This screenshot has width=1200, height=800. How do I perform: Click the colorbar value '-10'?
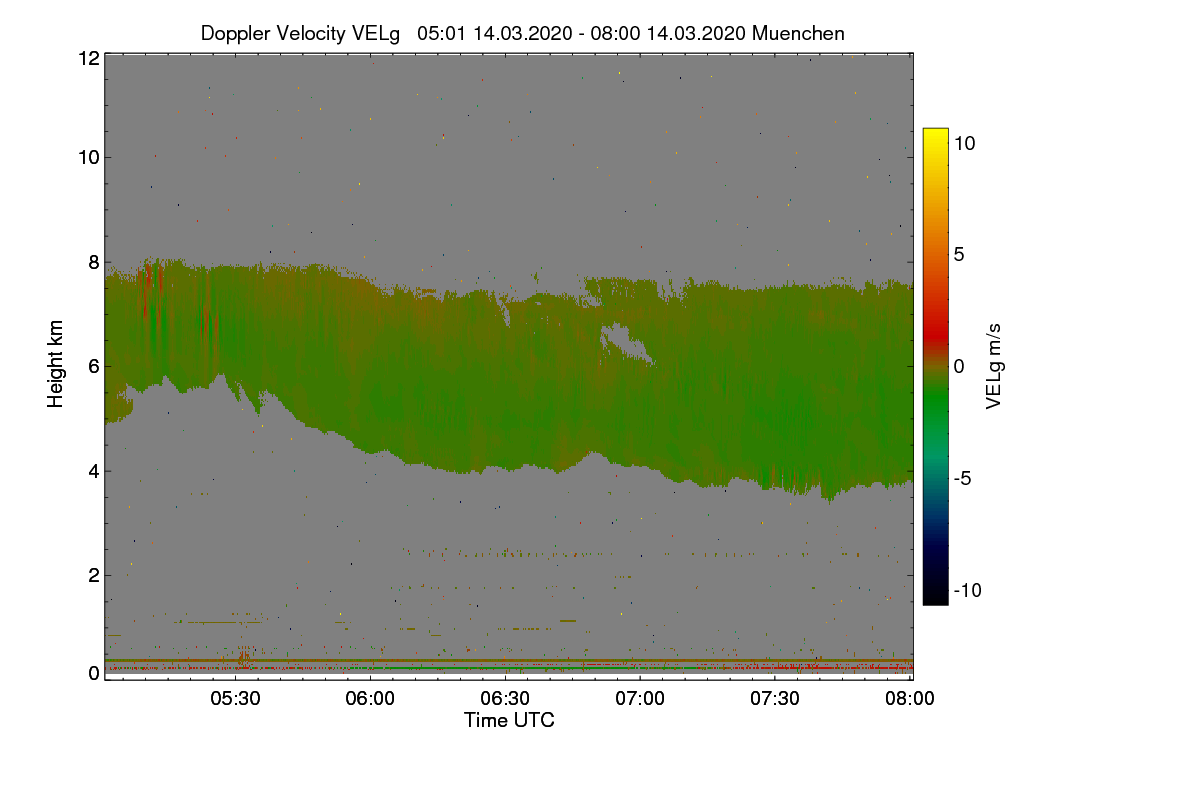pyautogui.click(x=966, y=590)
